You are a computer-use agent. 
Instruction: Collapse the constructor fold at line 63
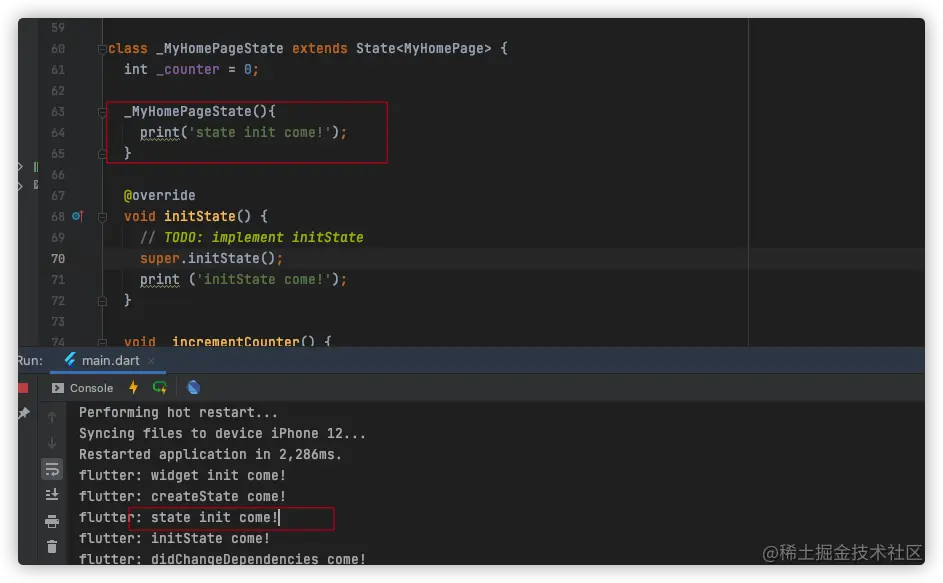(102, 111)
